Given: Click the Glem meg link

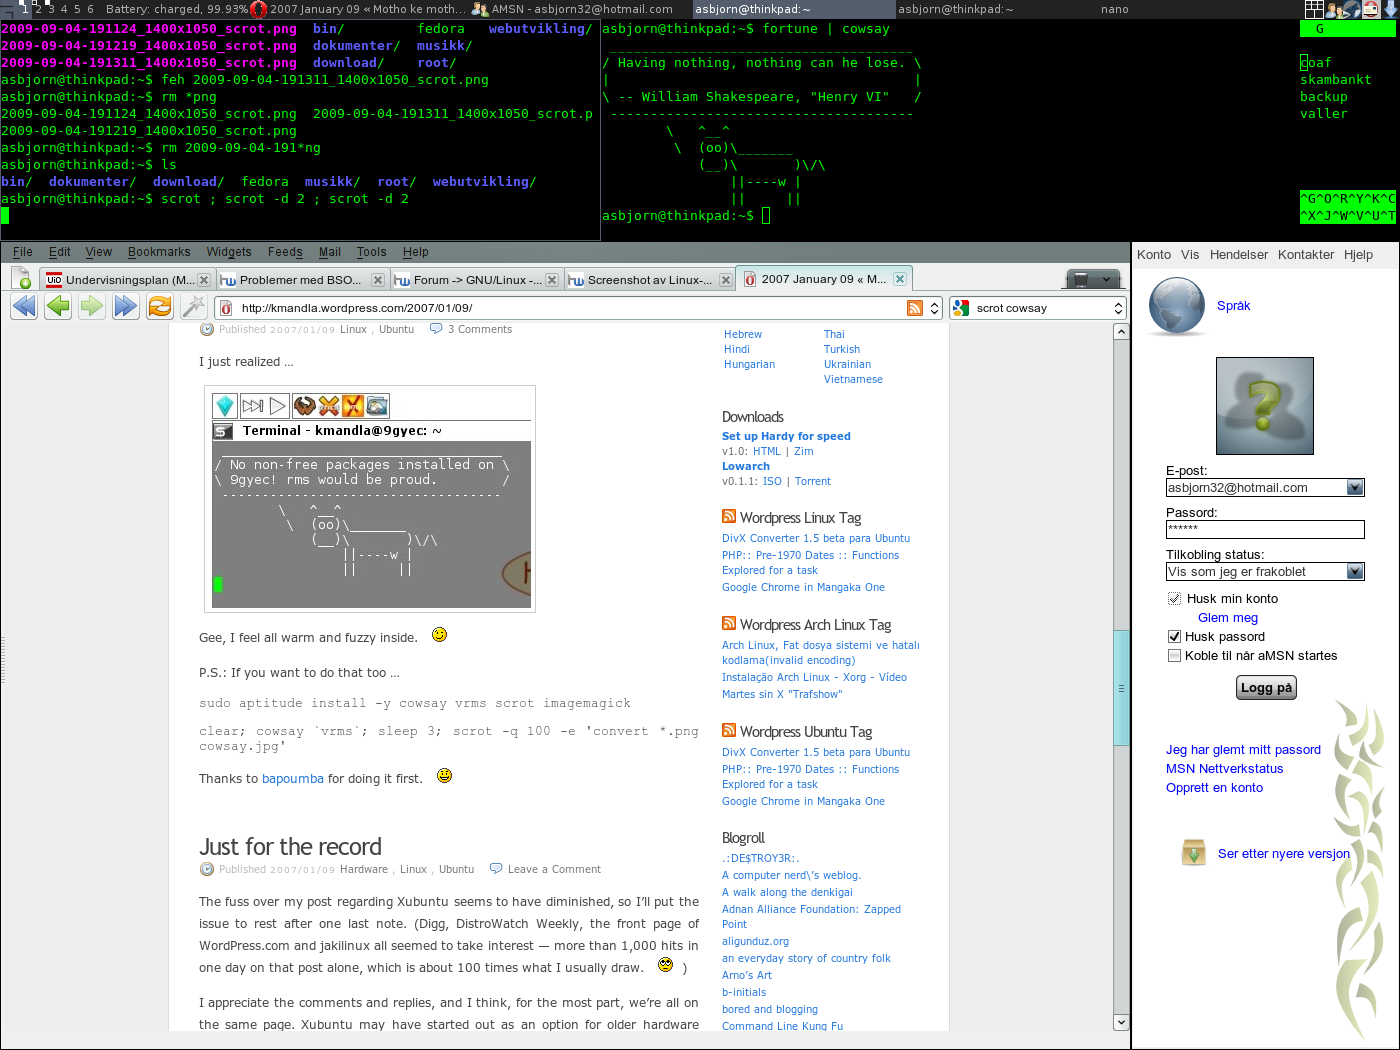Looking at the screenshot, I should [1228, 617].
